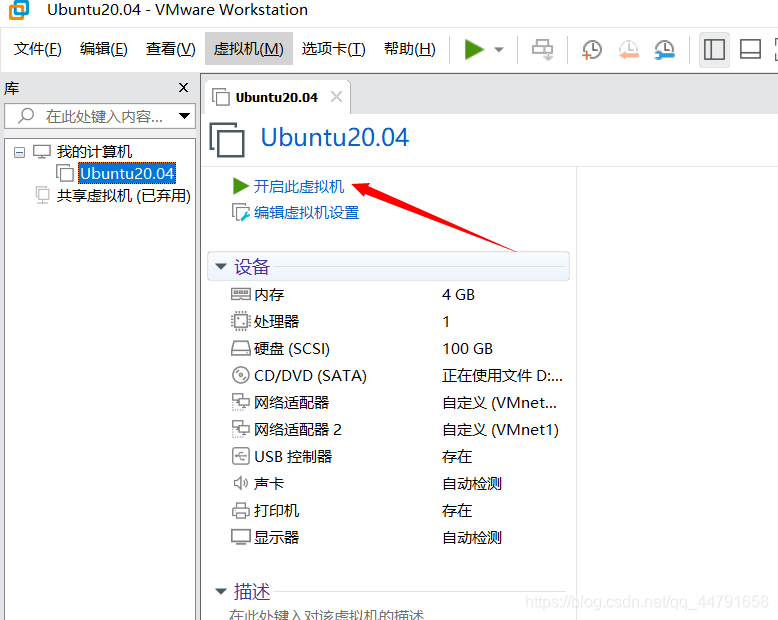Select the 声卡 device label
The image size is (778, 620).
click(x=269, y=483)
